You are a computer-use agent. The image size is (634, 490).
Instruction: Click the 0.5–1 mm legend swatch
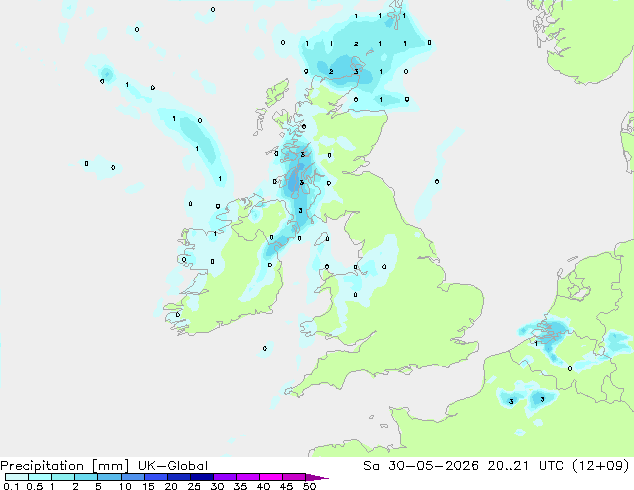tap(40, 477)
